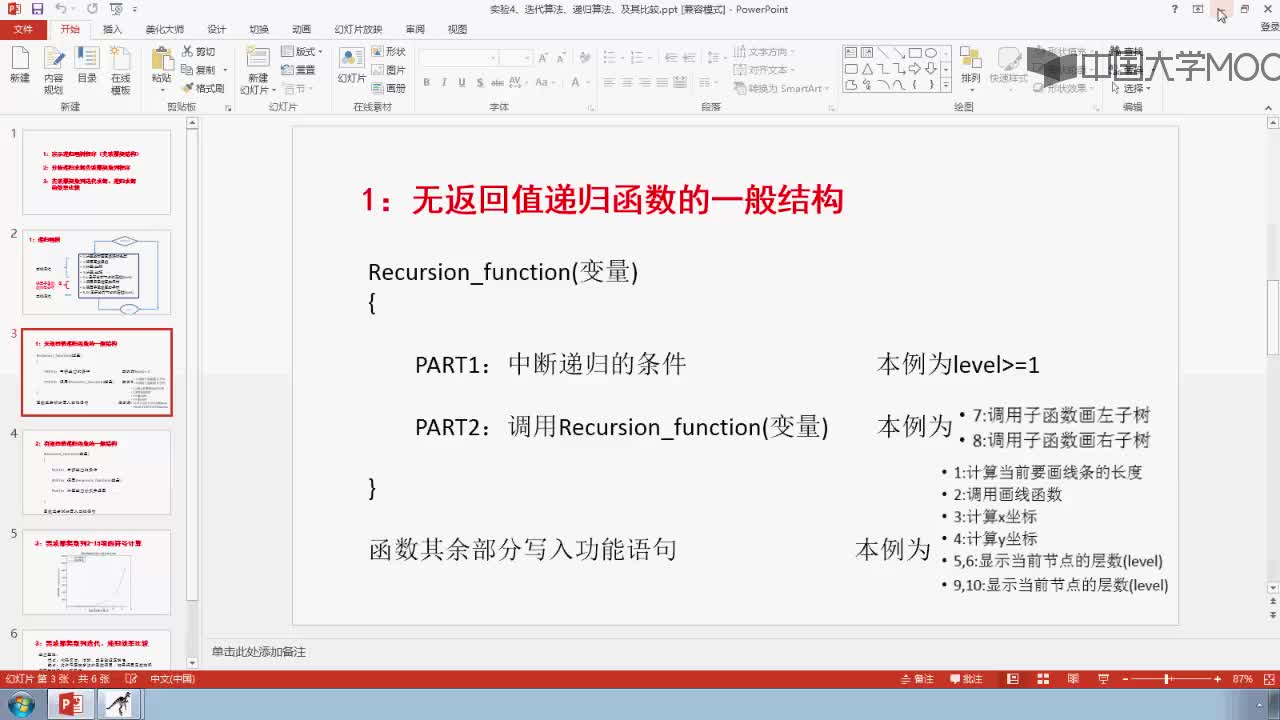Toggle the 备注 notes pane in status bar

point(916,679)
